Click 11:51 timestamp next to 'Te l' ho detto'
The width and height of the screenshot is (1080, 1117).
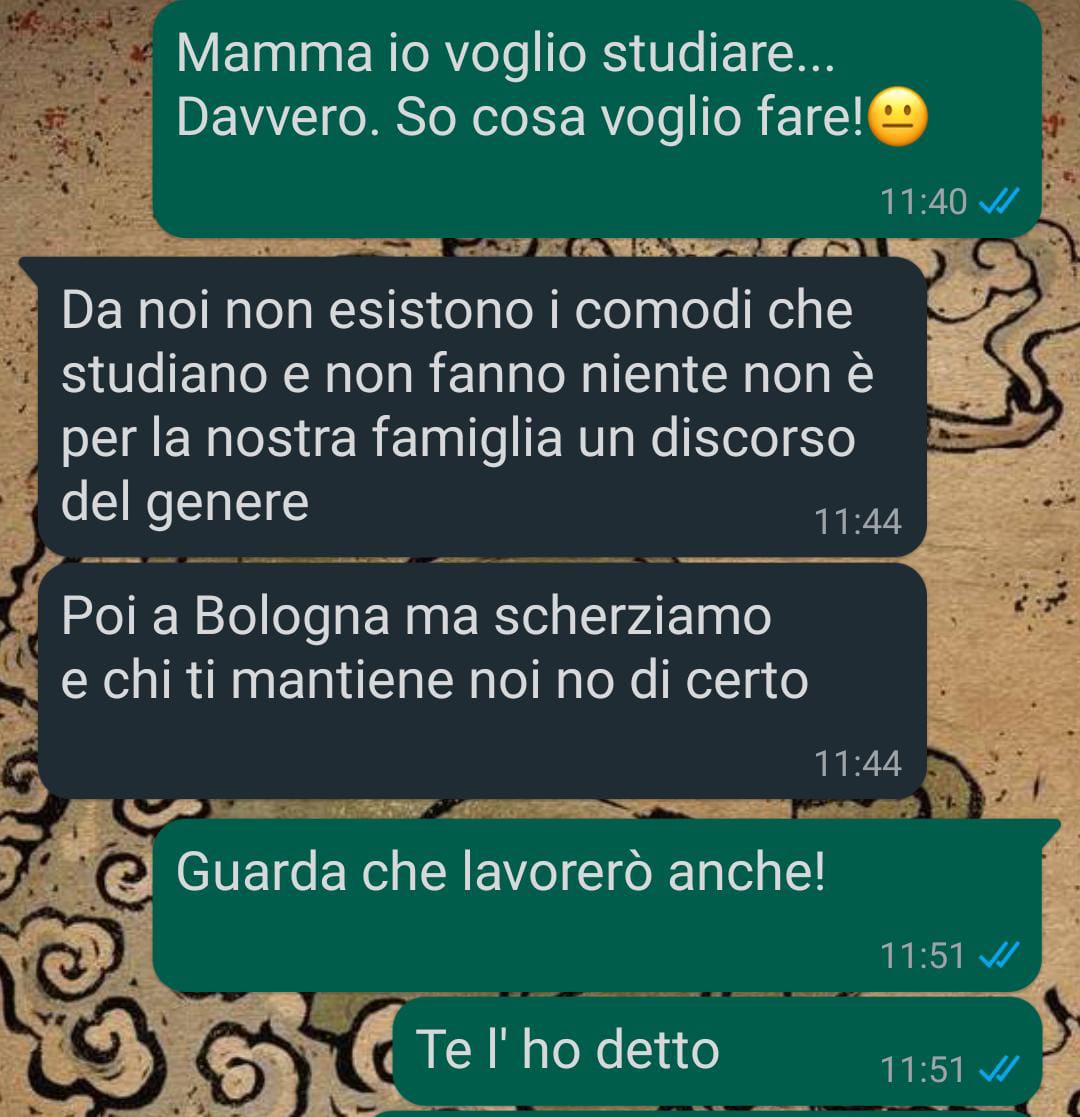923,1069
